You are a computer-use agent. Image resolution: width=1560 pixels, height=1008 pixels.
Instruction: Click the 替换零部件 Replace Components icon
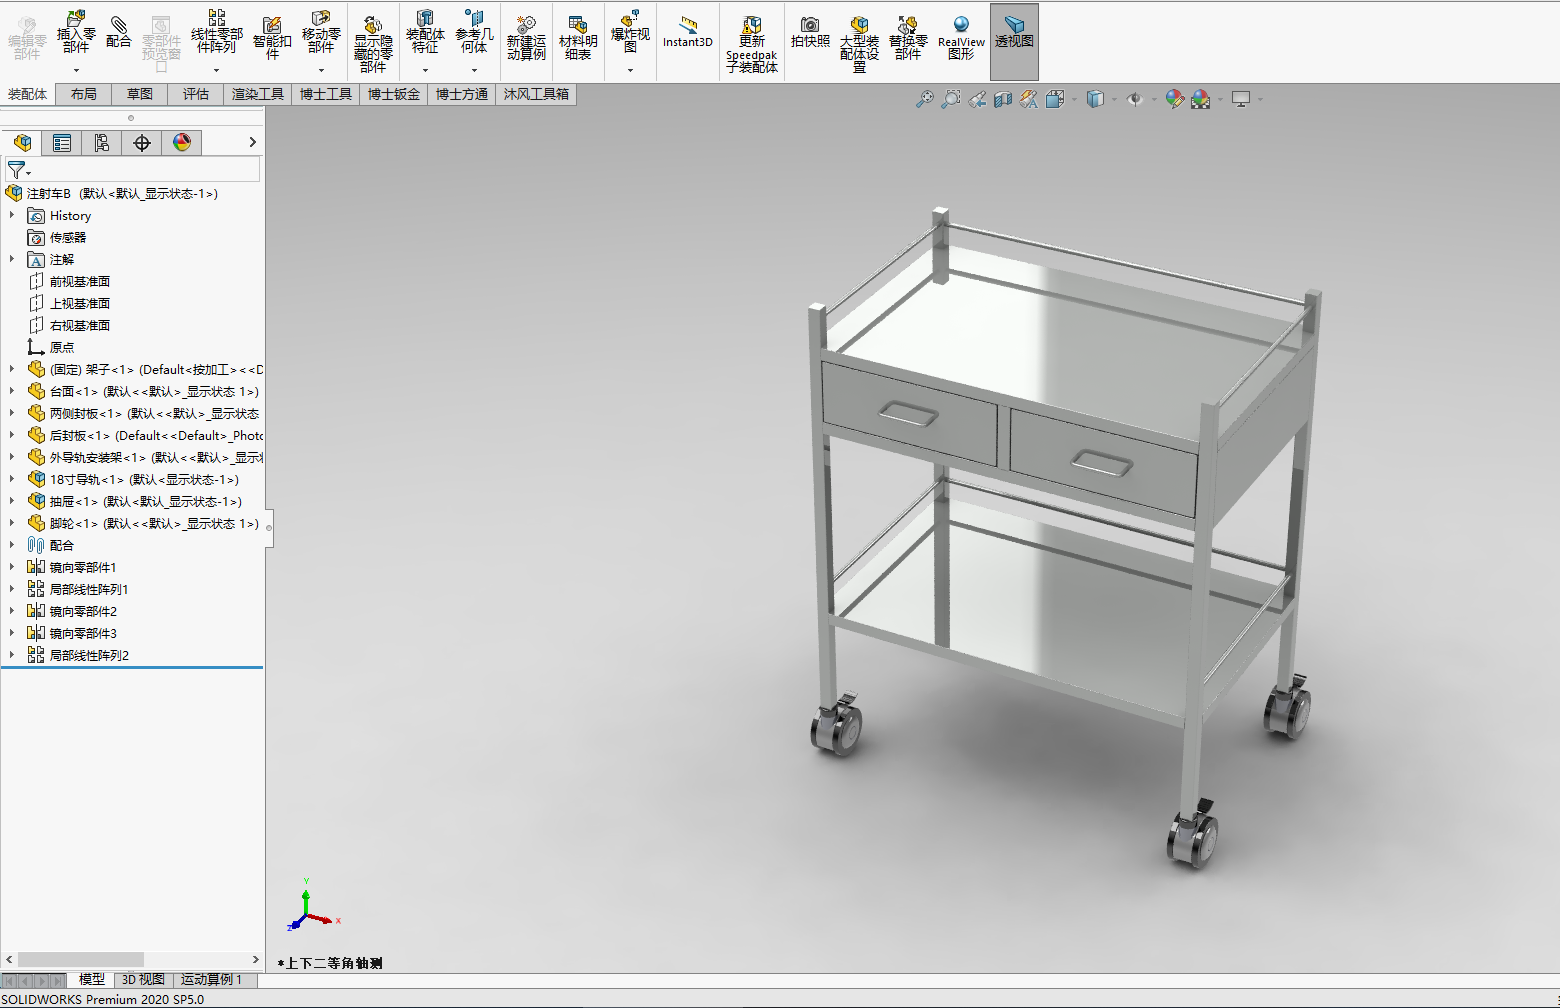[908, 39]
